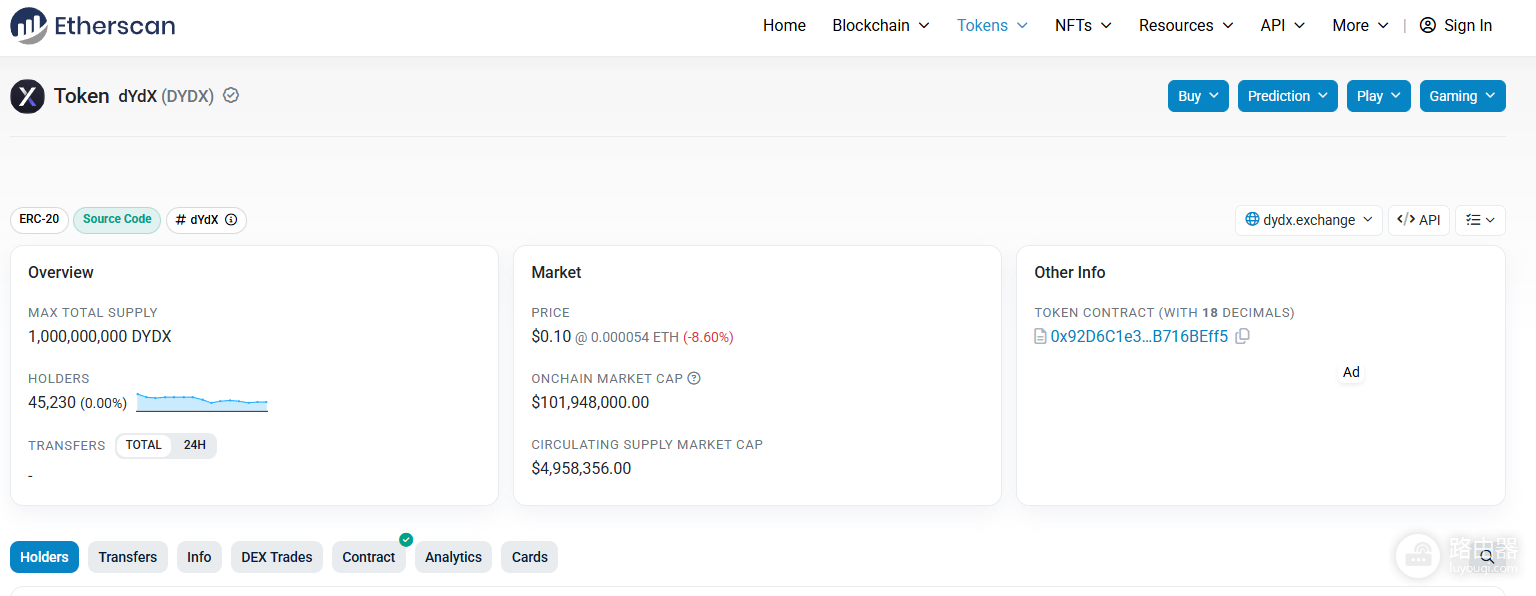Copy the token contract address
The image size is (1536, 596).
(x=1243, y=337)
